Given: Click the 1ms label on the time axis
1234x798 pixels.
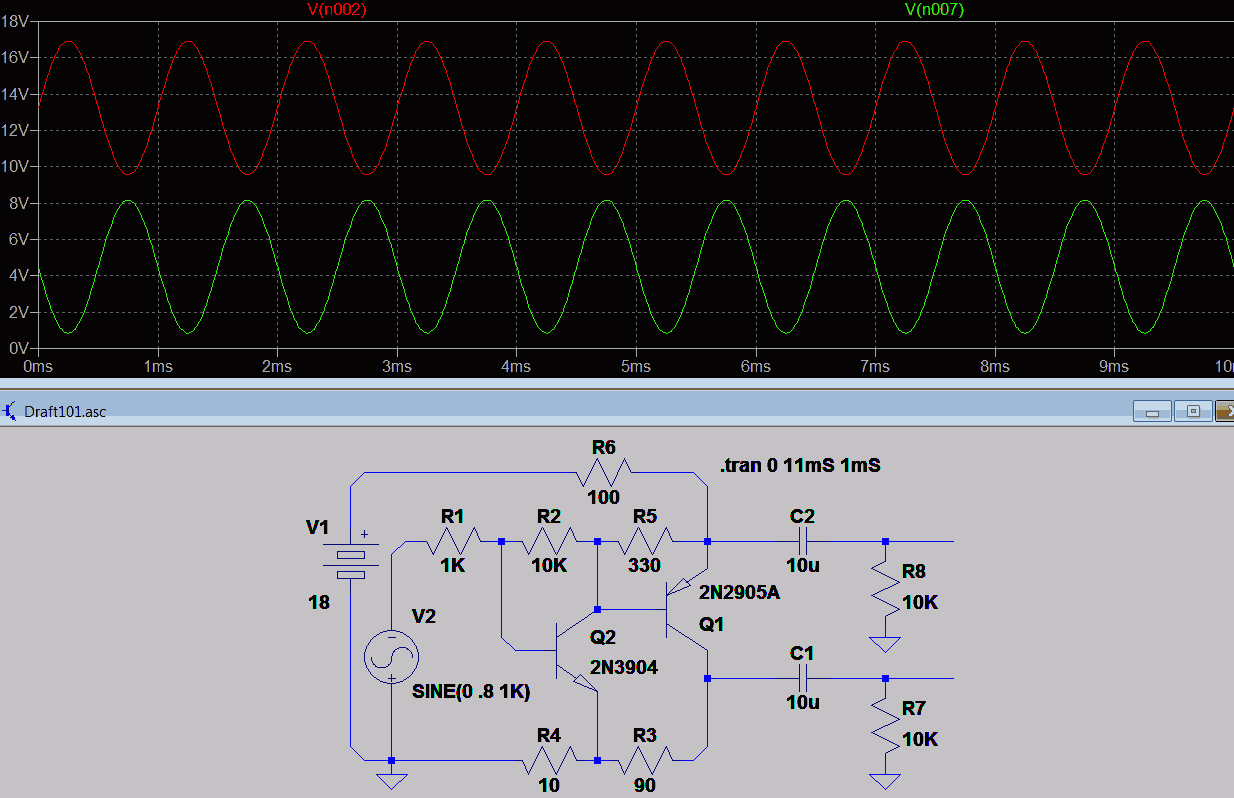Looking at the screenshot, I should pyautogui.click(x=157, y=367).
